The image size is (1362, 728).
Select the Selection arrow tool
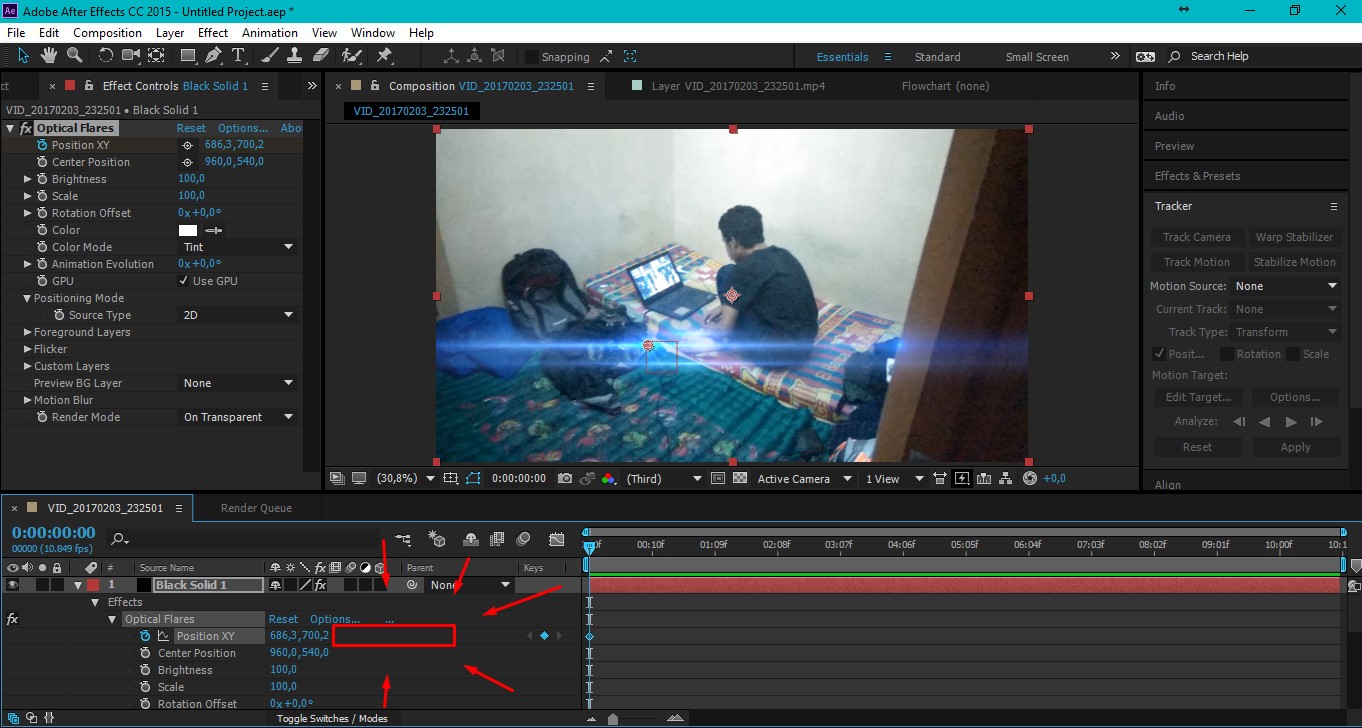(23, 55)
